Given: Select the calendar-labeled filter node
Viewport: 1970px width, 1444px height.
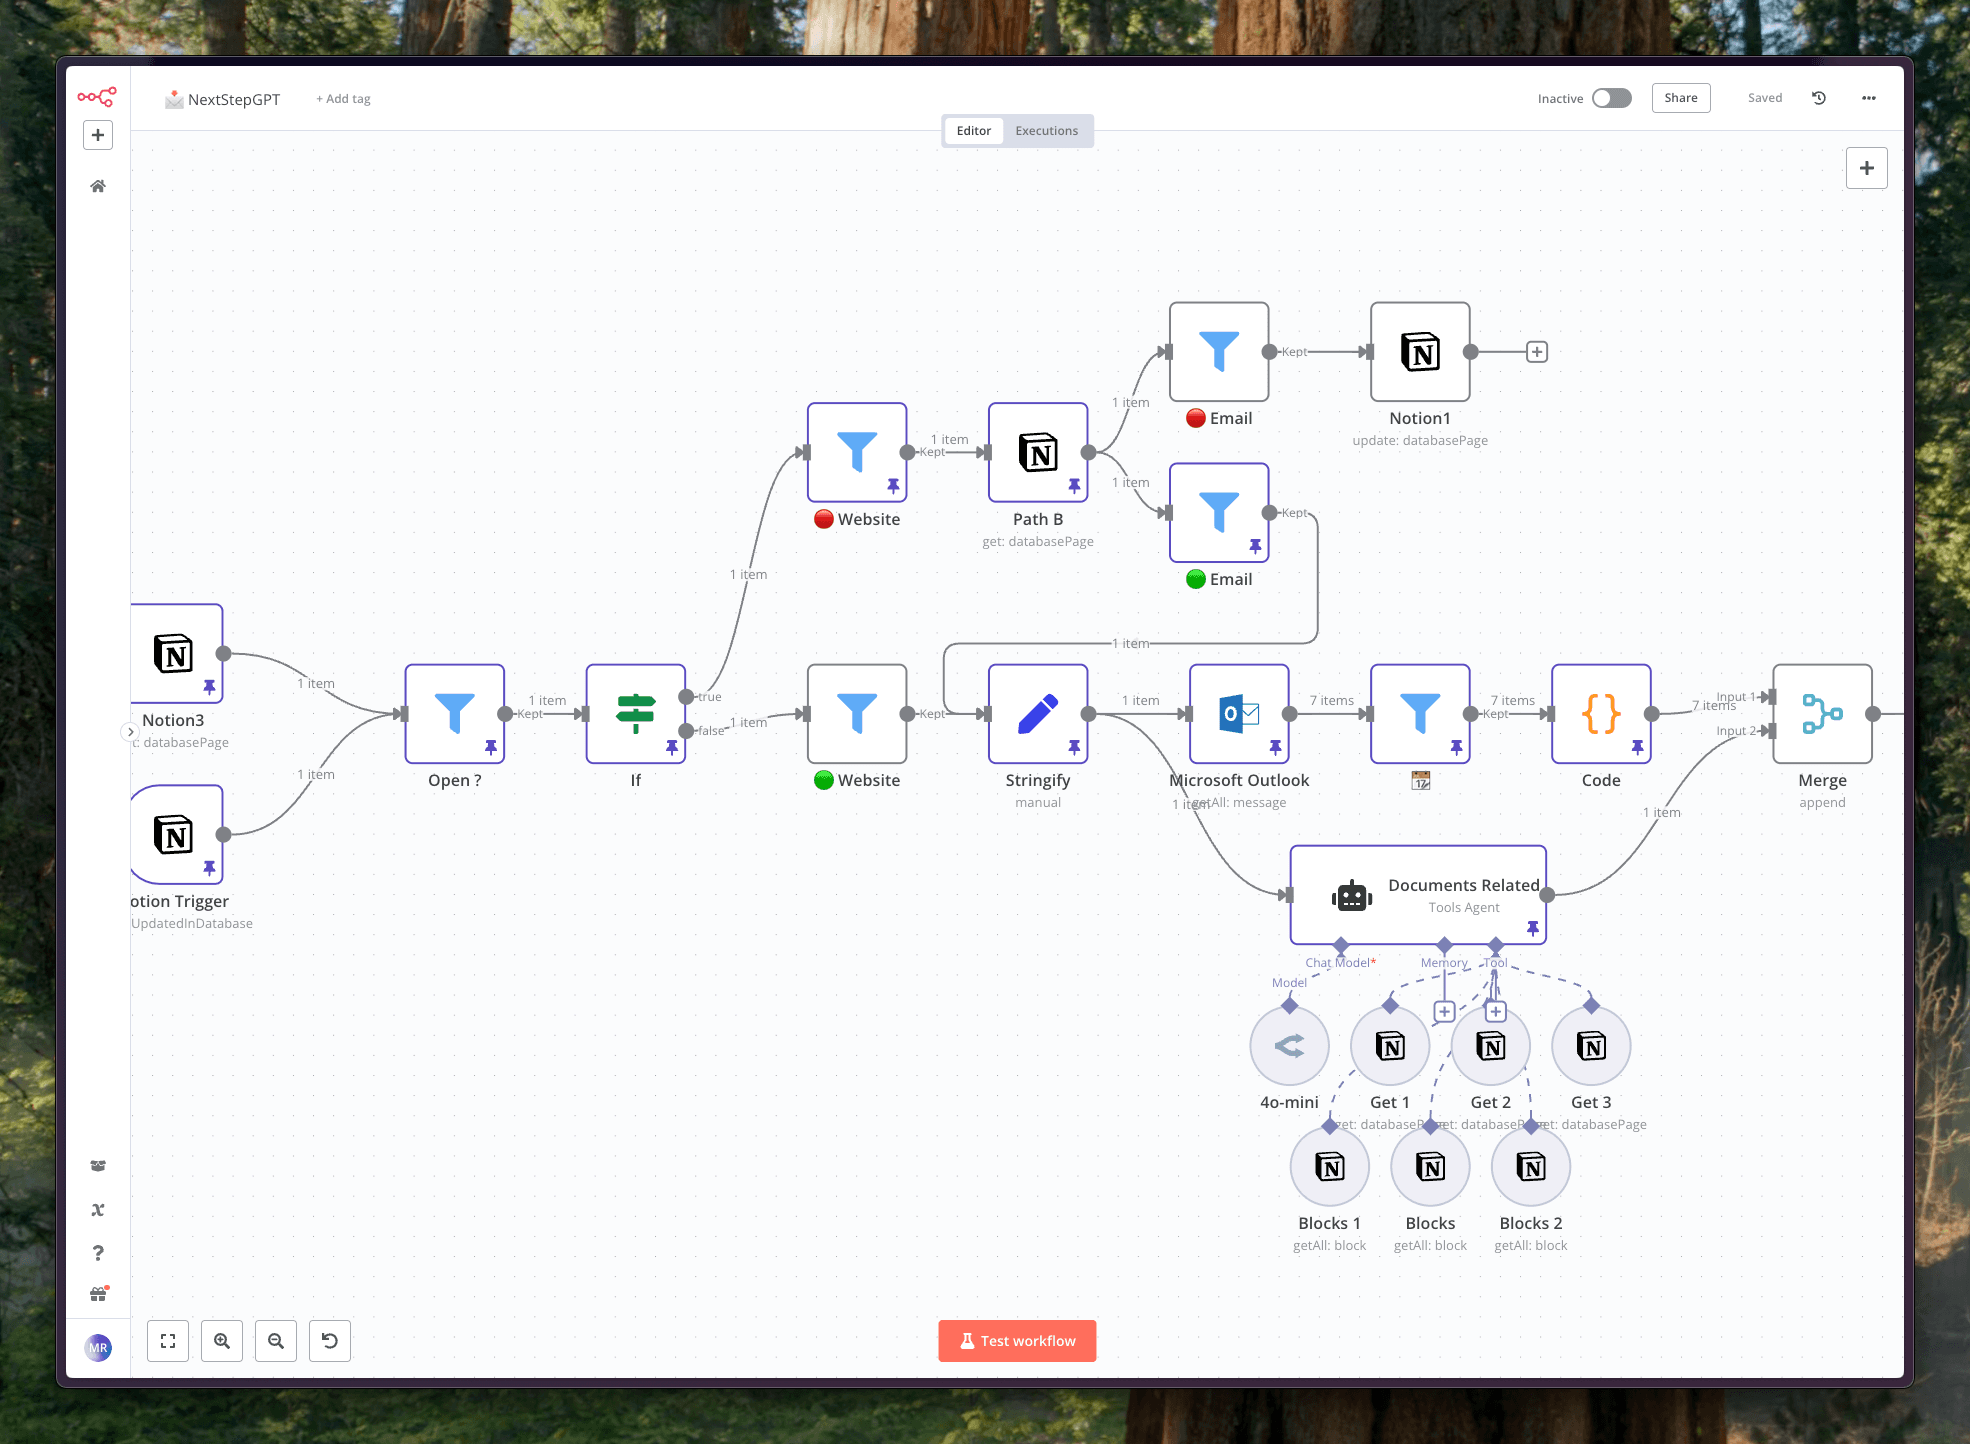Looking at the screenshot, I should click(1420, 714).
